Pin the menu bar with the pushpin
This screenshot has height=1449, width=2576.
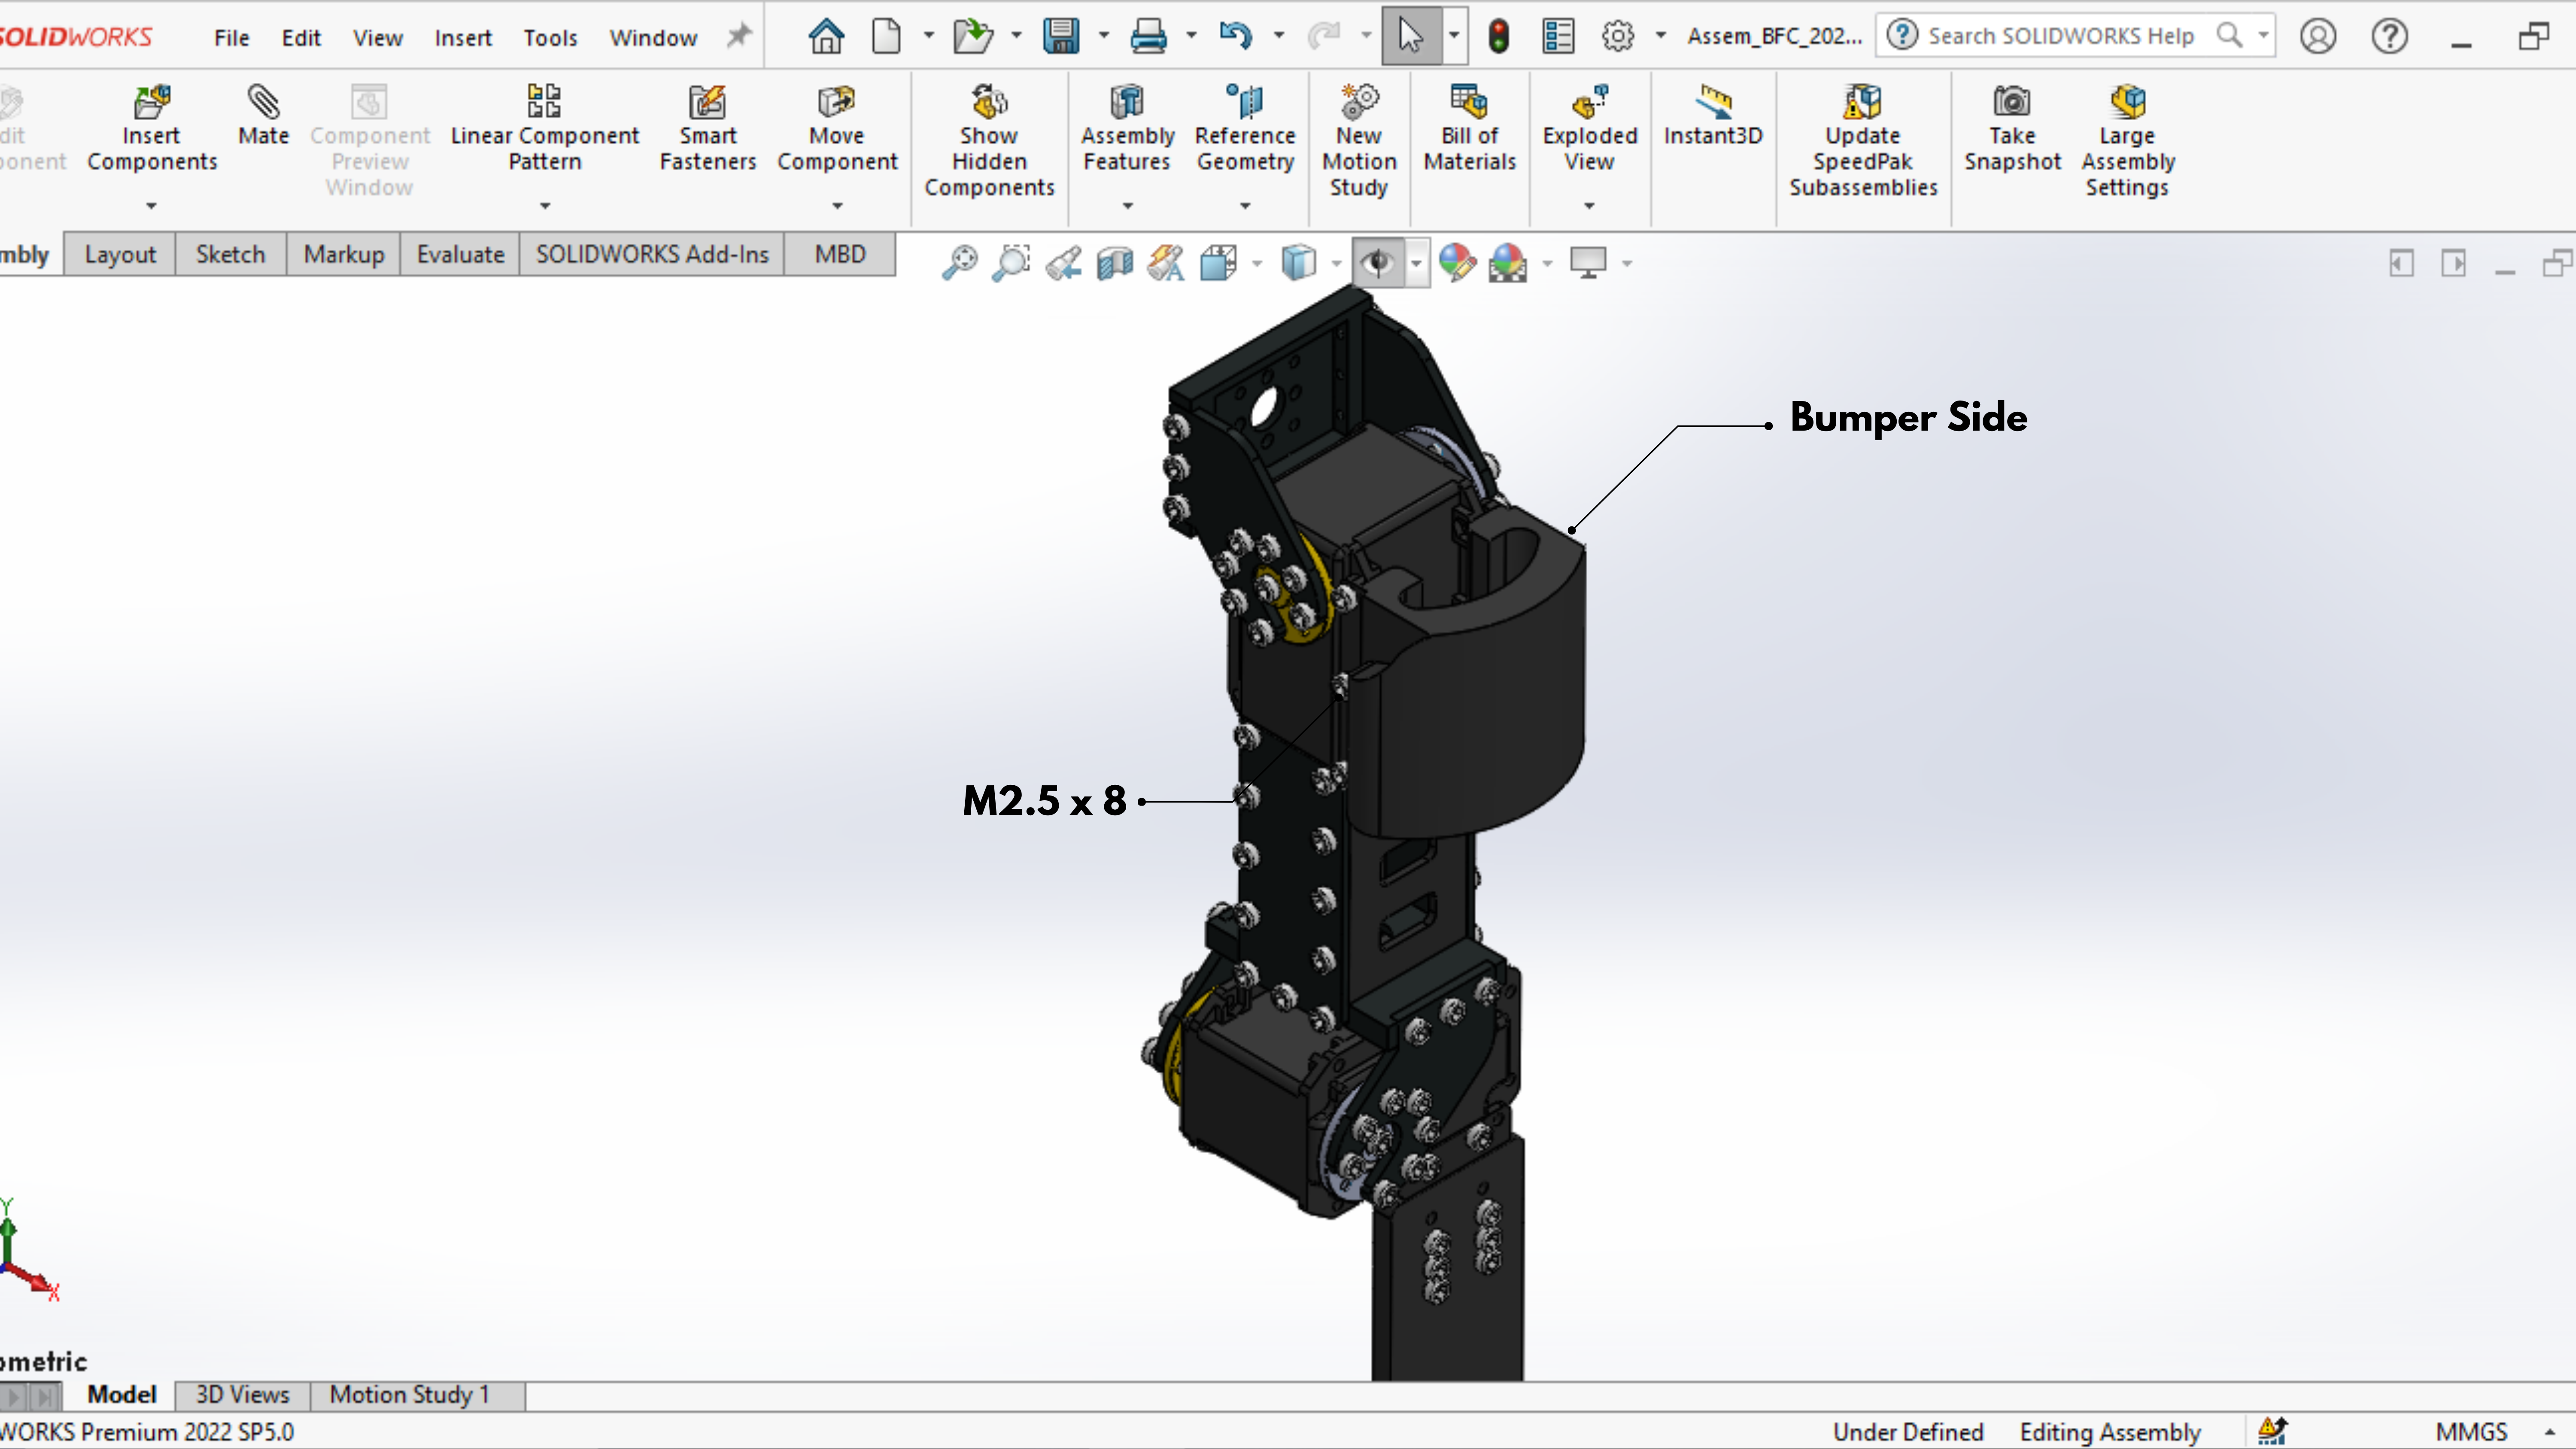[738, 36]
